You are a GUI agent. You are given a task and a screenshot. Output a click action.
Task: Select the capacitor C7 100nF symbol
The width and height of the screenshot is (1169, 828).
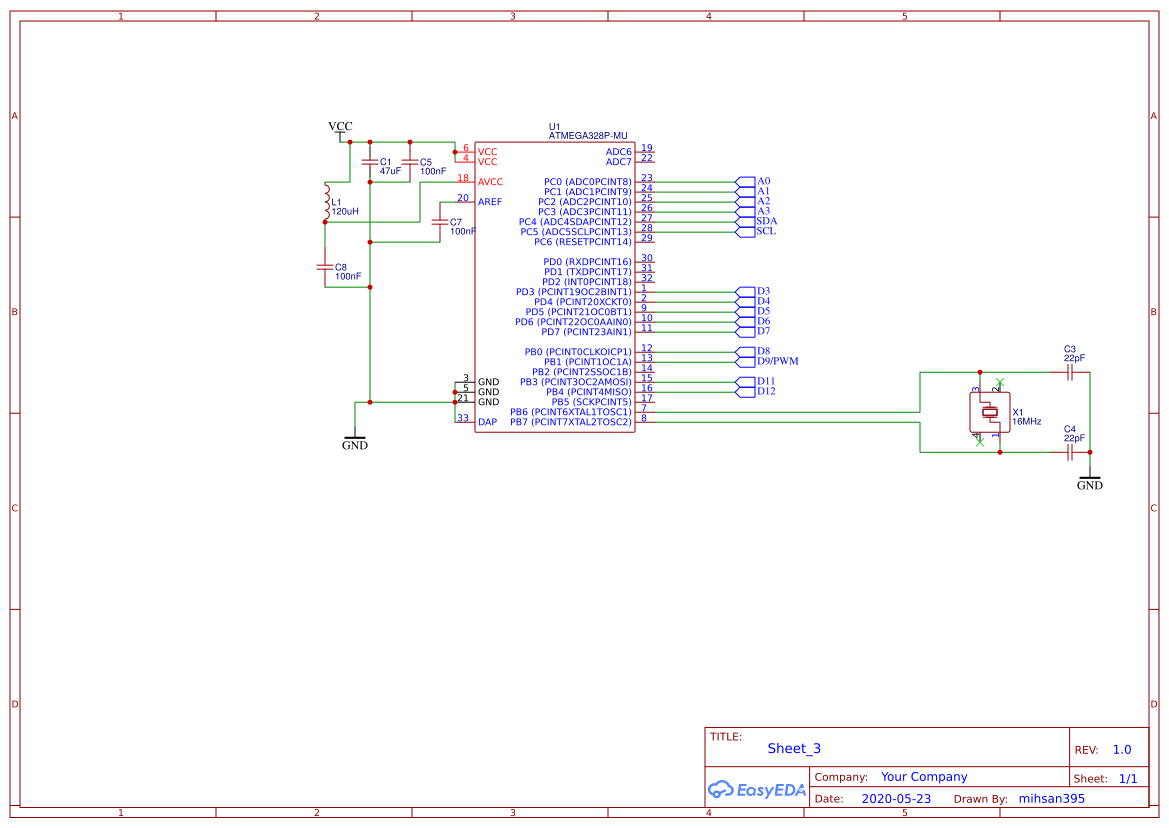(438, 223)
